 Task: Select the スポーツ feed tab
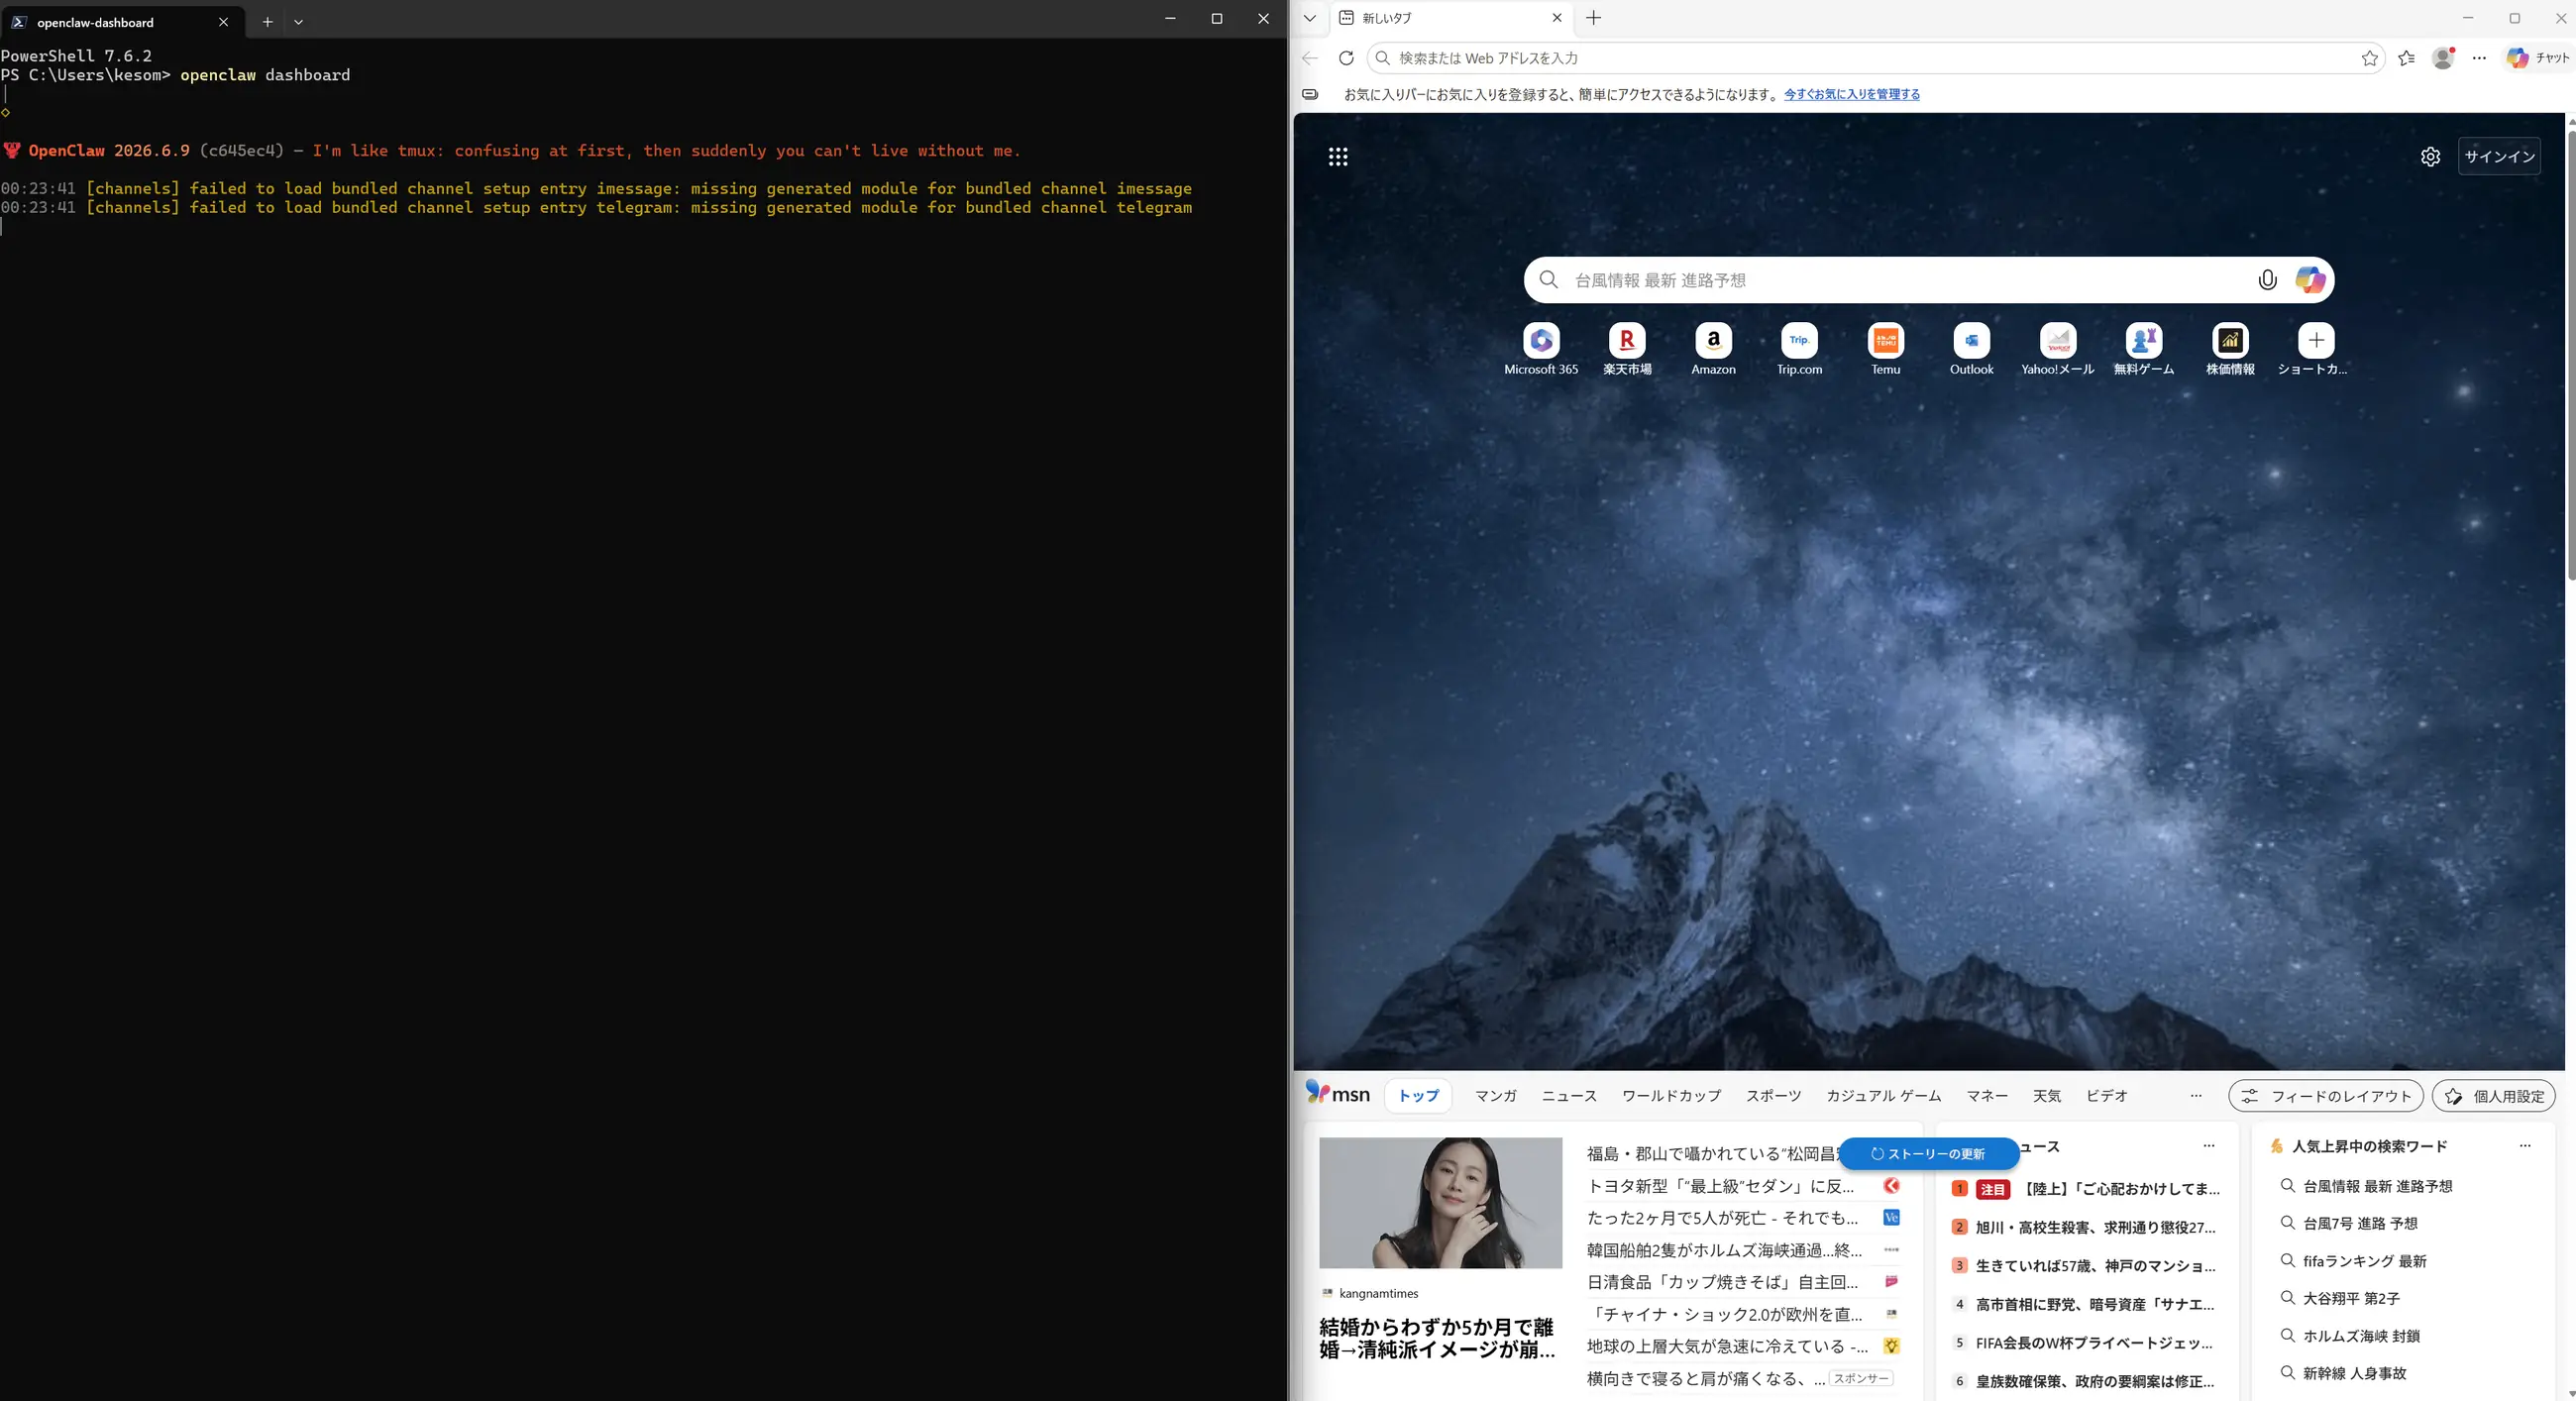coord(1773,1096)
